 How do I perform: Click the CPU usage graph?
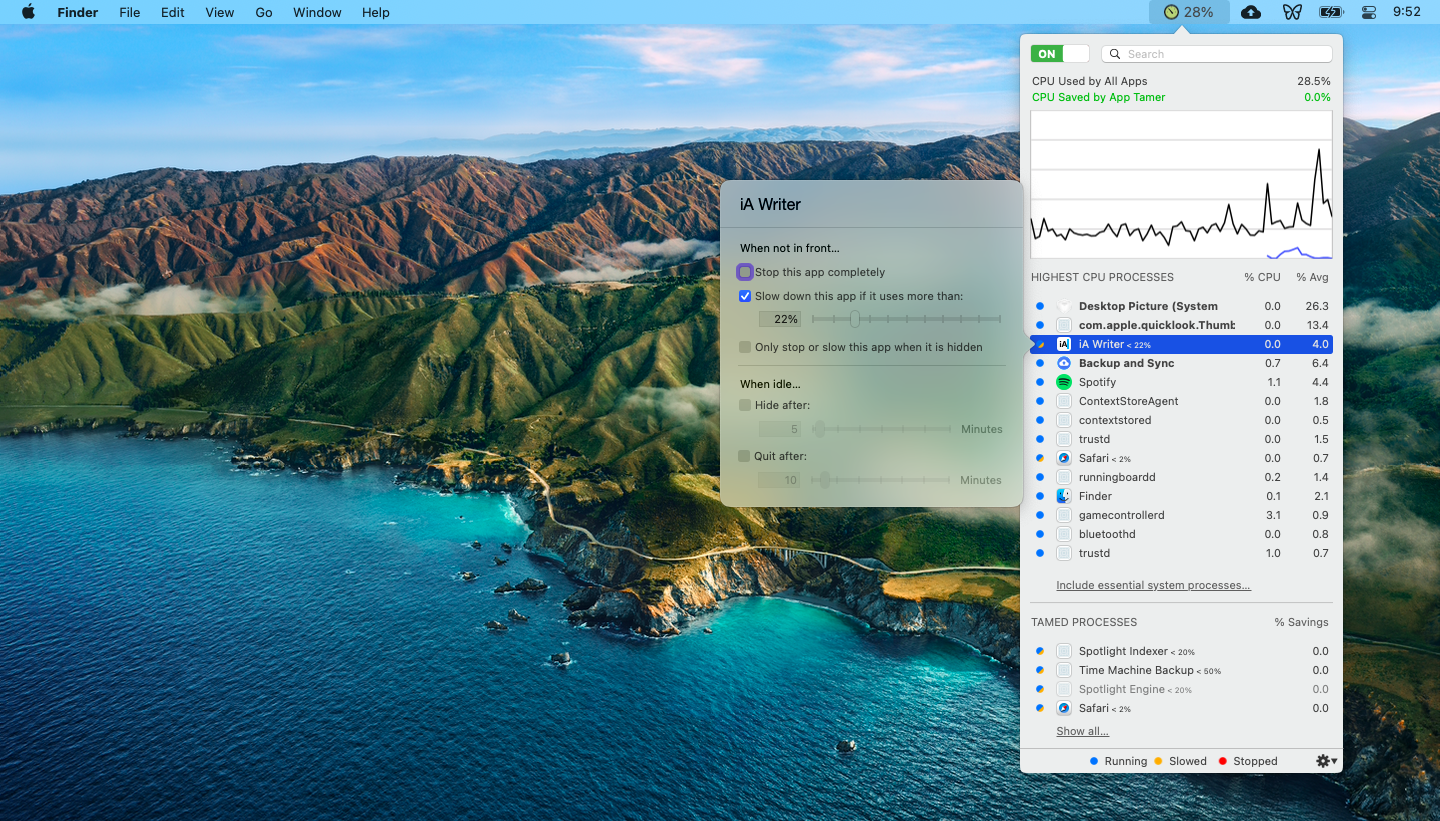pos(1181,185)
